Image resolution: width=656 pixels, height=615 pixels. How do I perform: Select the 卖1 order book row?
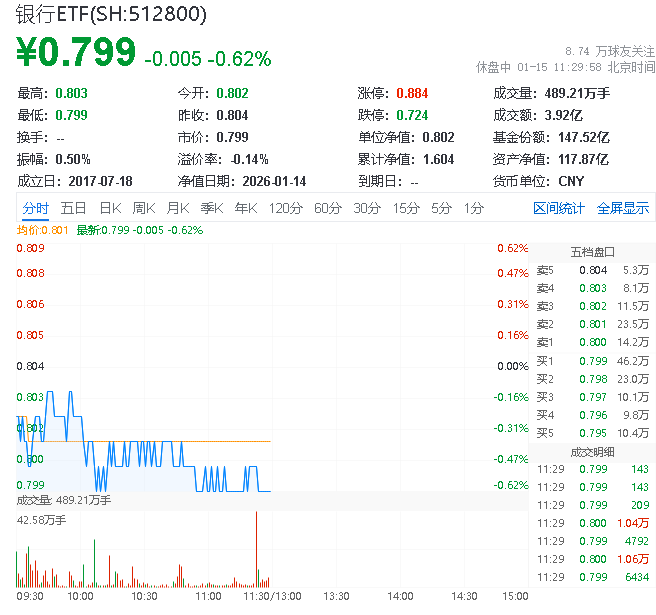coord(592,342)
